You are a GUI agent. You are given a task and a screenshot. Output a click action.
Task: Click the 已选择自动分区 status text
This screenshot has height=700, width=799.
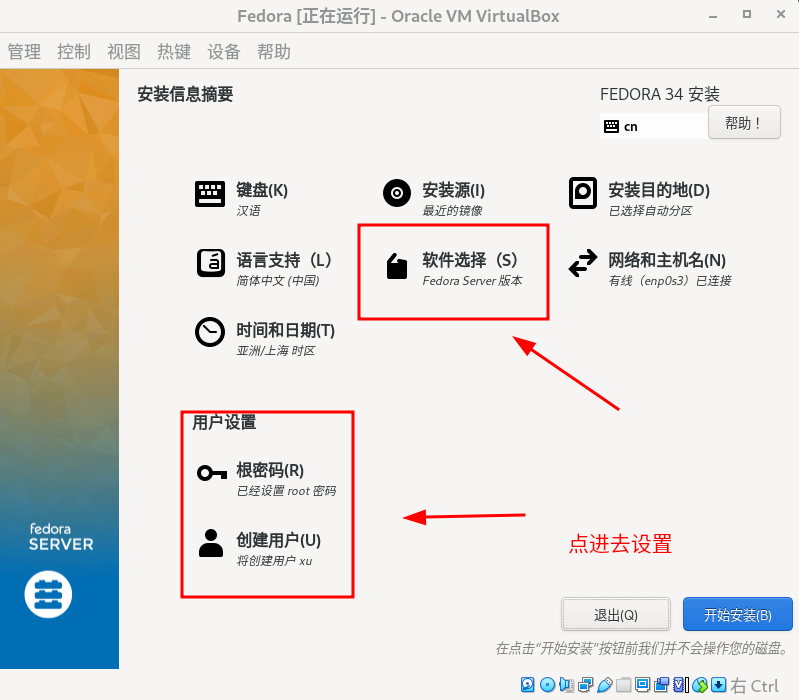650,210
